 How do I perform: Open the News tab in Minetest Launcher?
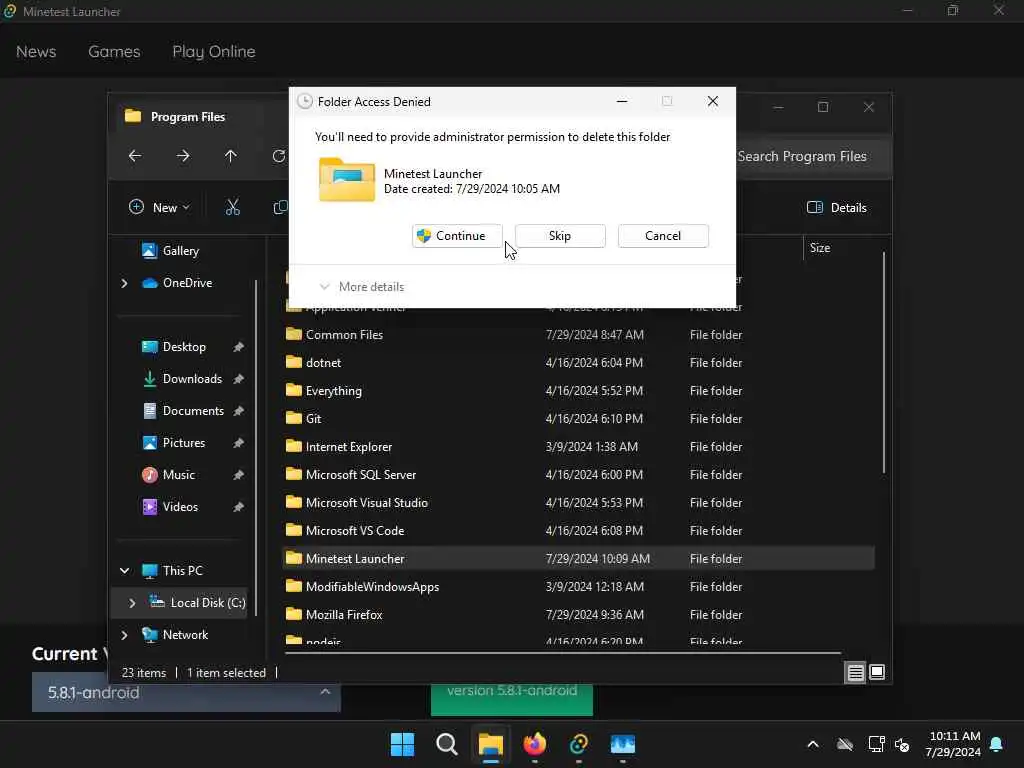(36, 52)
